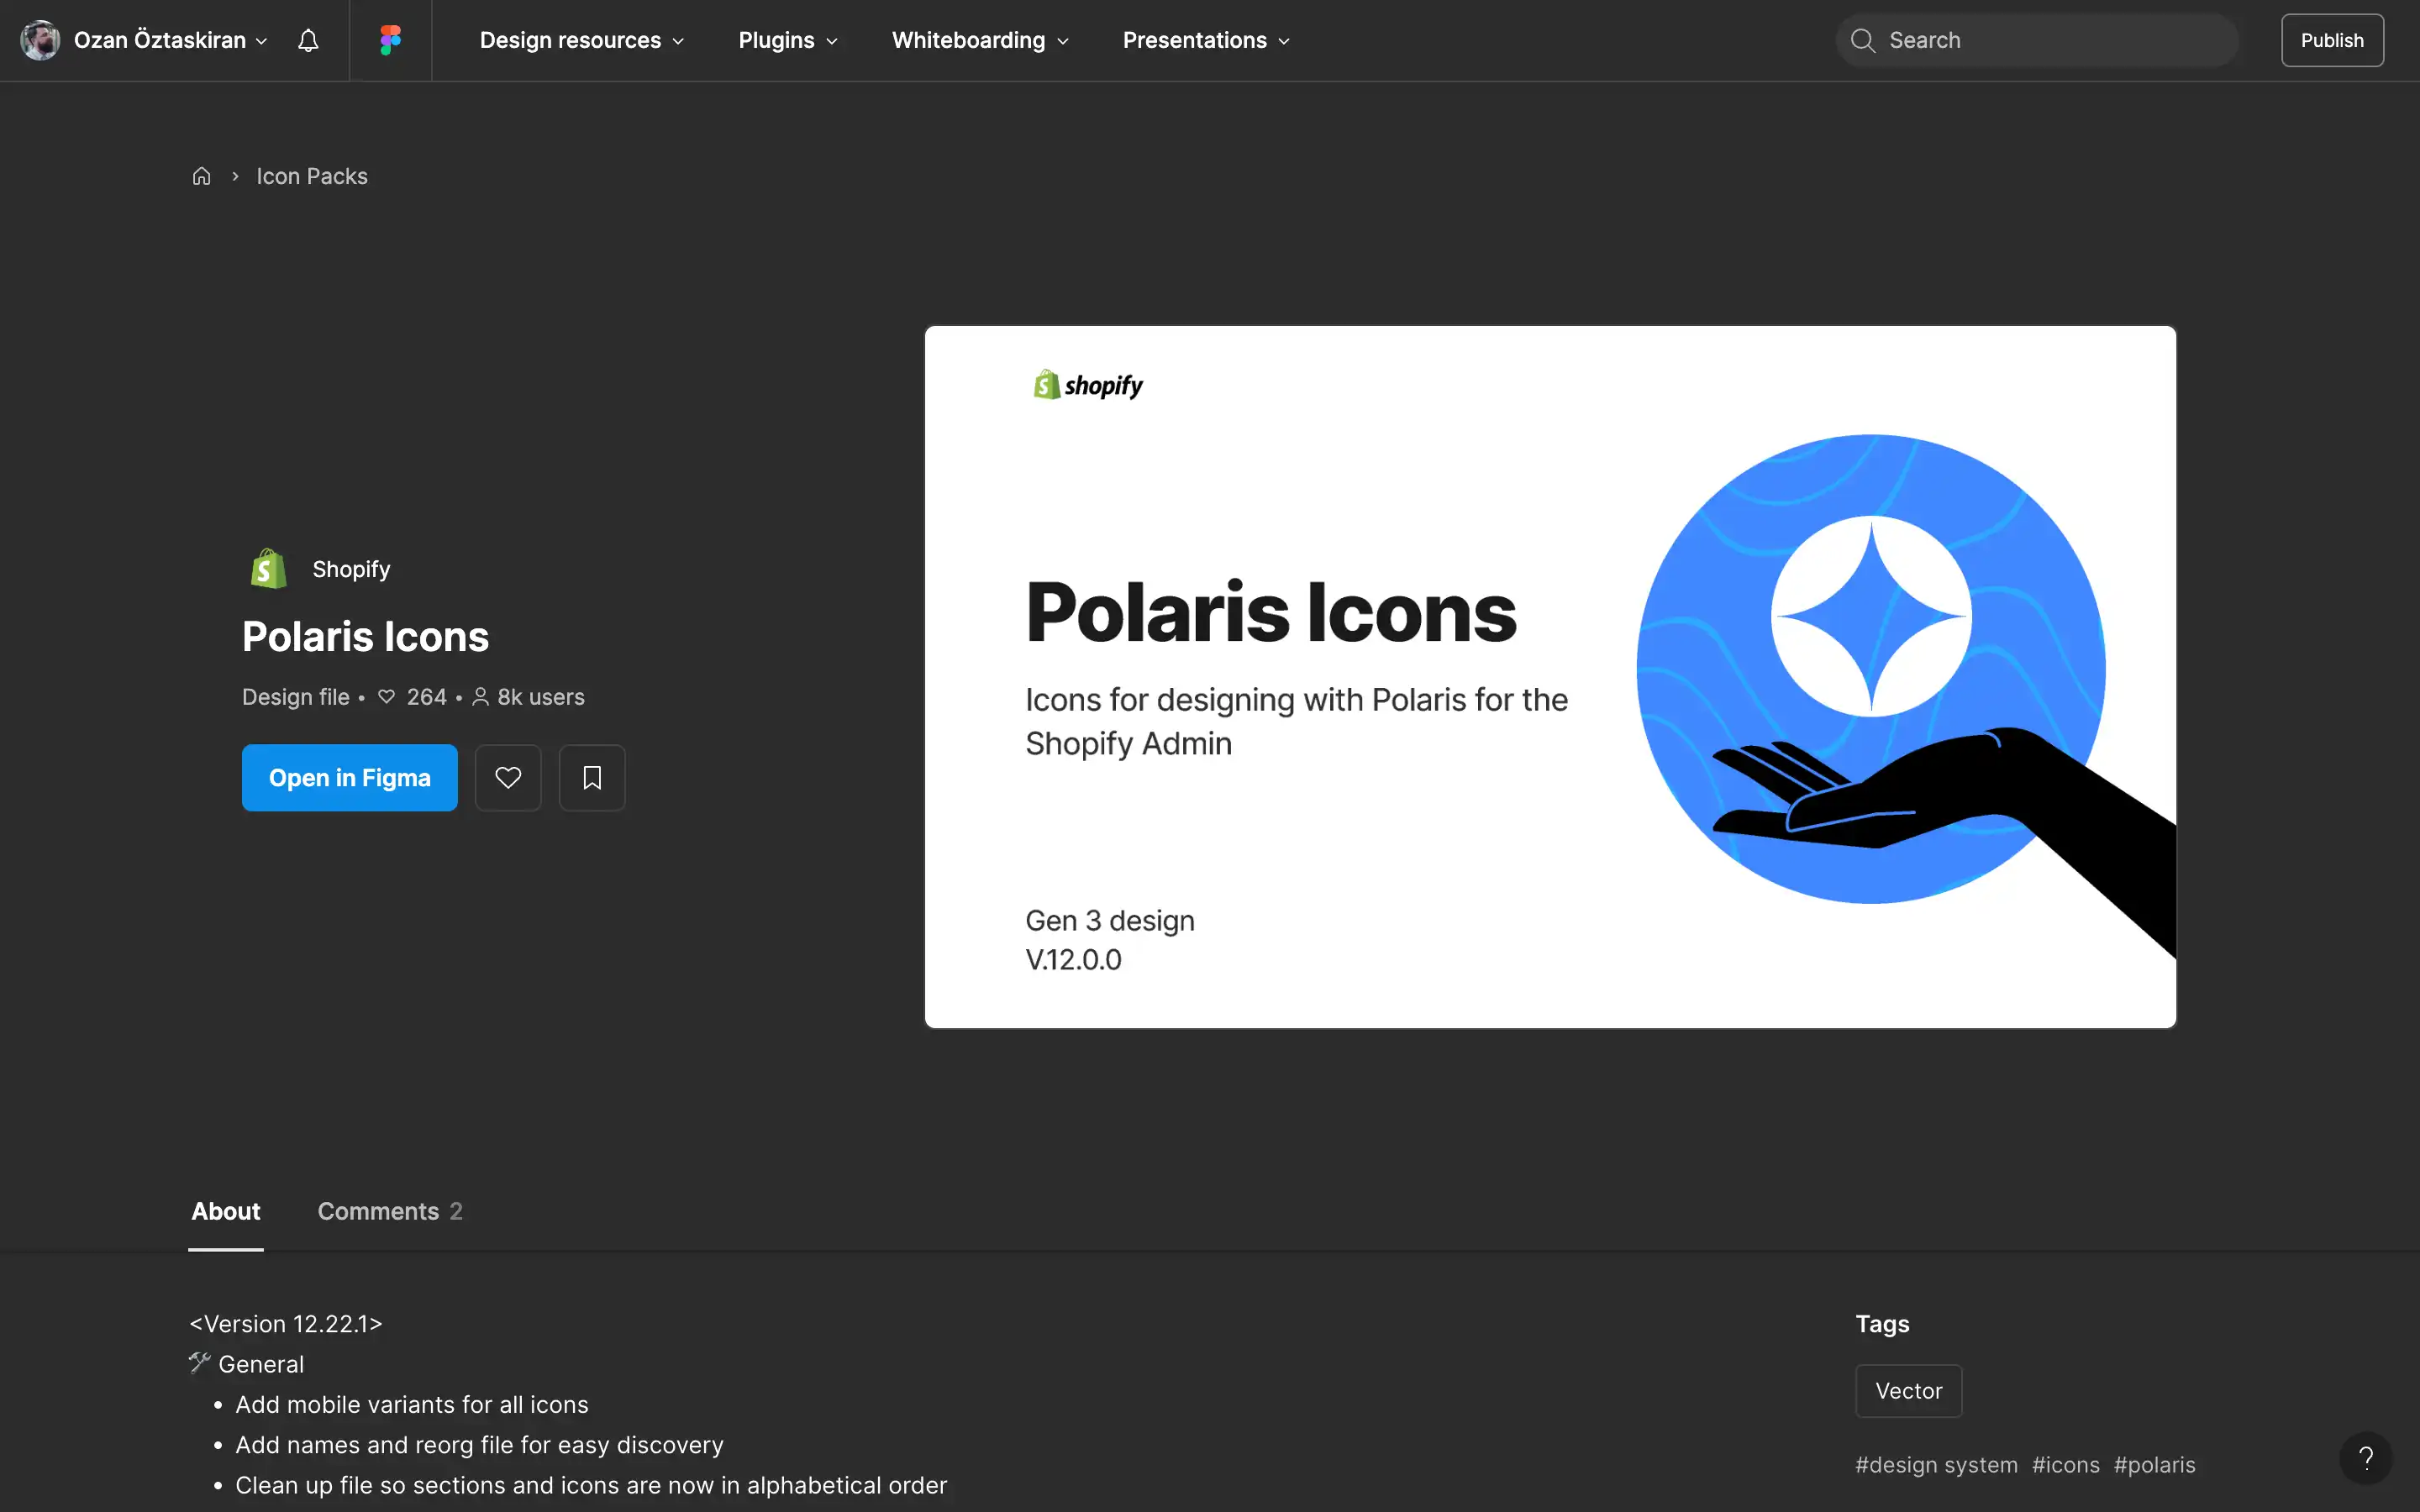Open Whiteboarding dropdown menu
The width and height of the screenshot is (2420, 1512).
980,40
